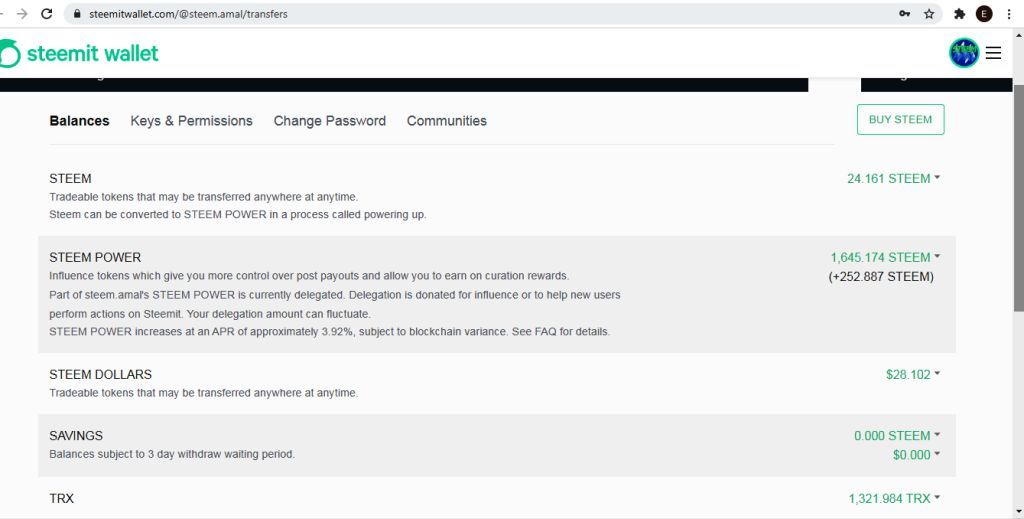Open the browser extensions puzzle icon

pos(959,14)
